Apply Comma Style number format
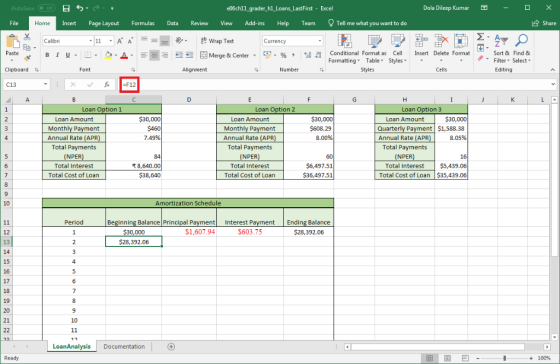This screenshot has height=364, width=560. click(293, 55)
